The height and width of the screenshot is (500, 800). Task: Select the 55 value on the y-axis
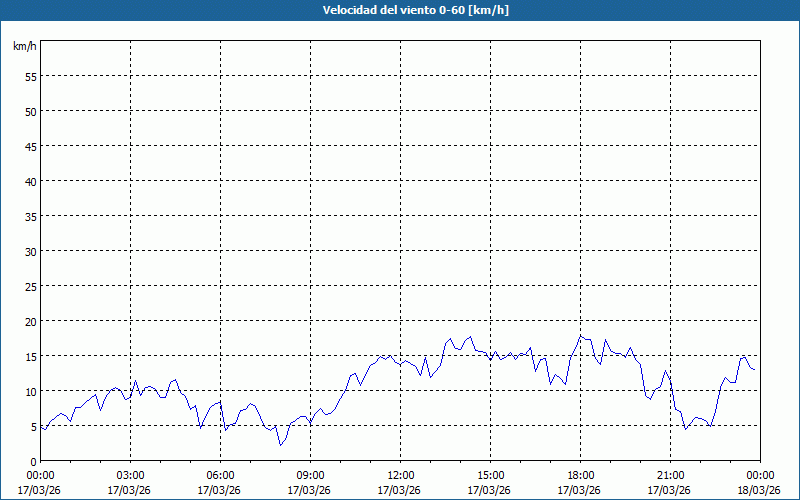(30, 76)
